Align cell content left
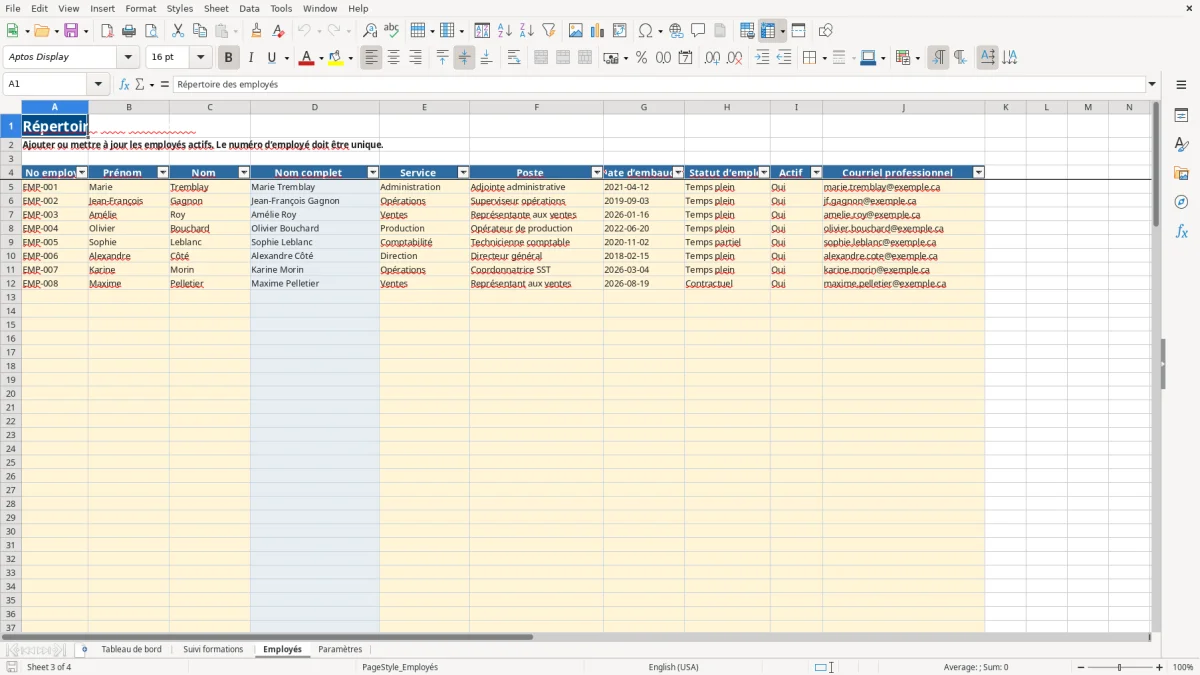 372,58
